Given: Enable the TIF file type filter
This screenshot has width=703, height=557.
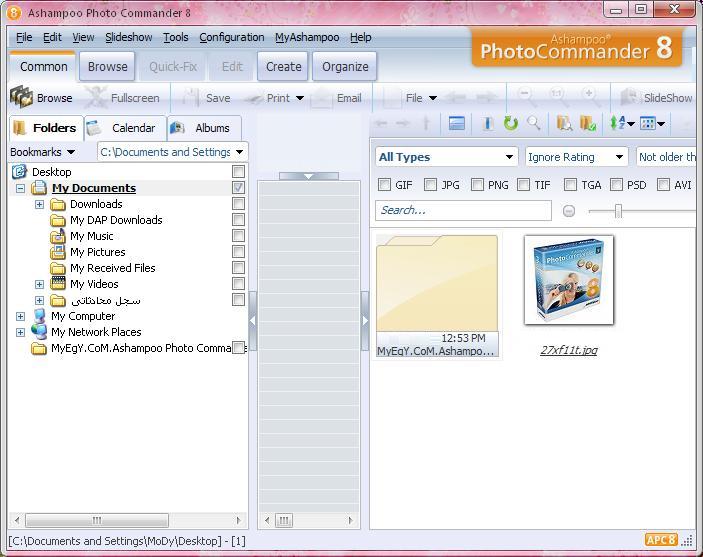Looking at the screenshot, I should coord(523,185).
